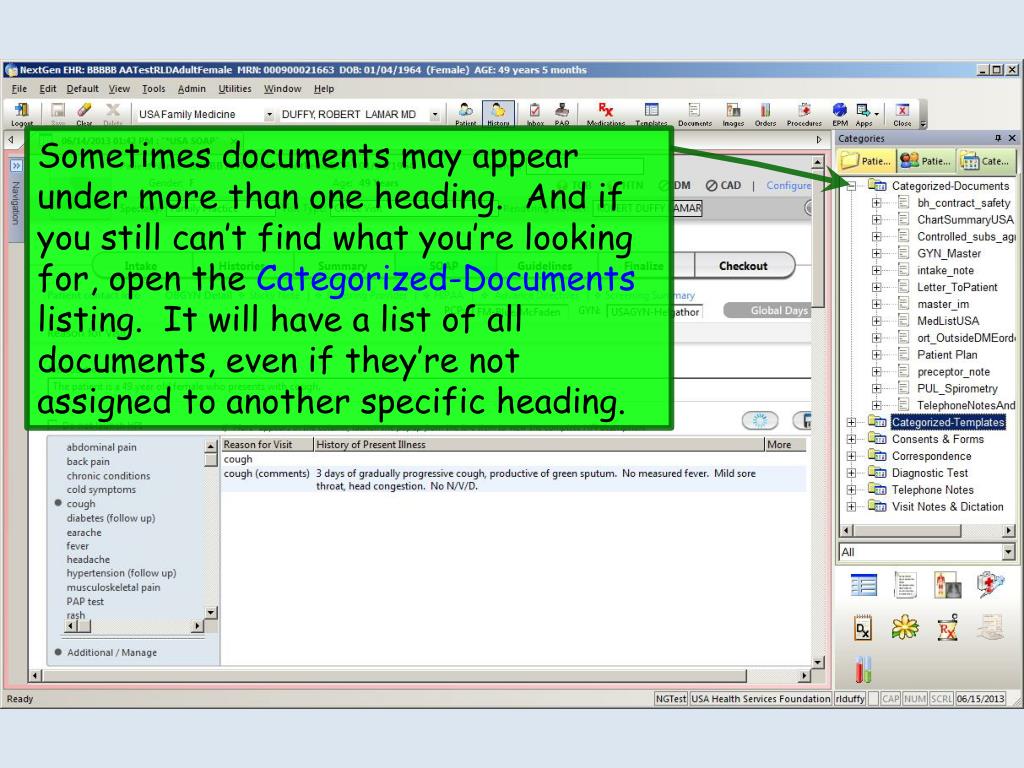The height and width of the screenshot is (768, 1024).
Task: Click the main form horizontal scrollbar thumb
Action: (x=394, y=675)
